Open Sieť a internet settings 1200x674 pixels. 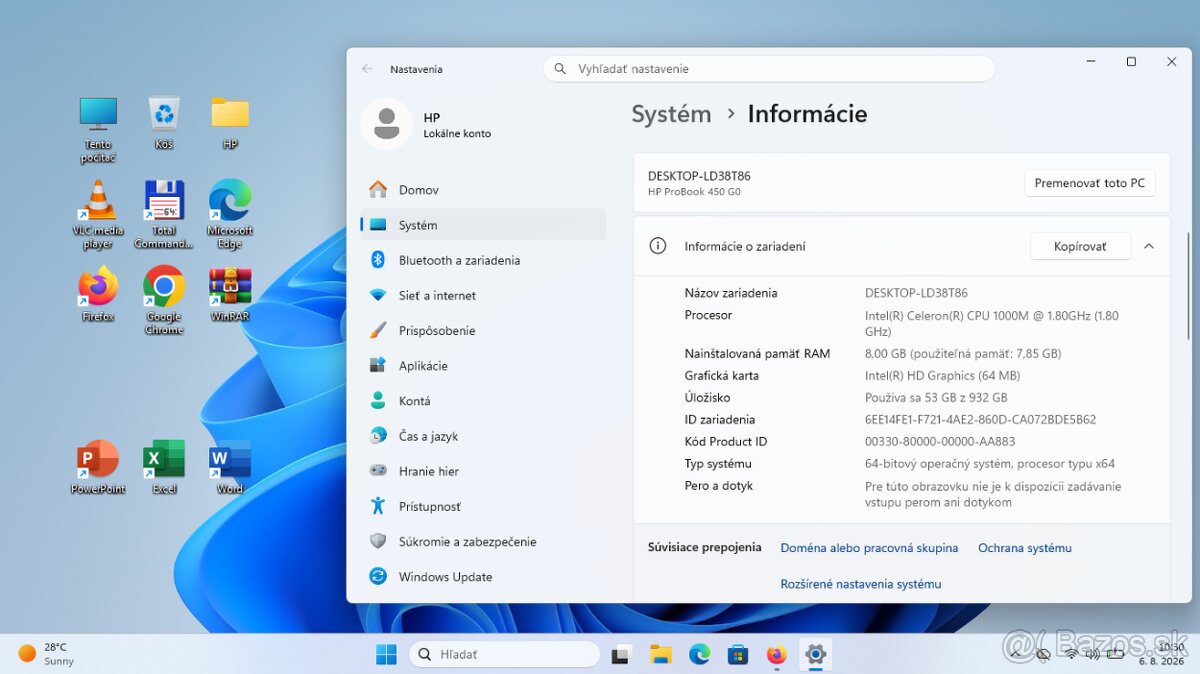pyautogui.click(x=483, y=295)
